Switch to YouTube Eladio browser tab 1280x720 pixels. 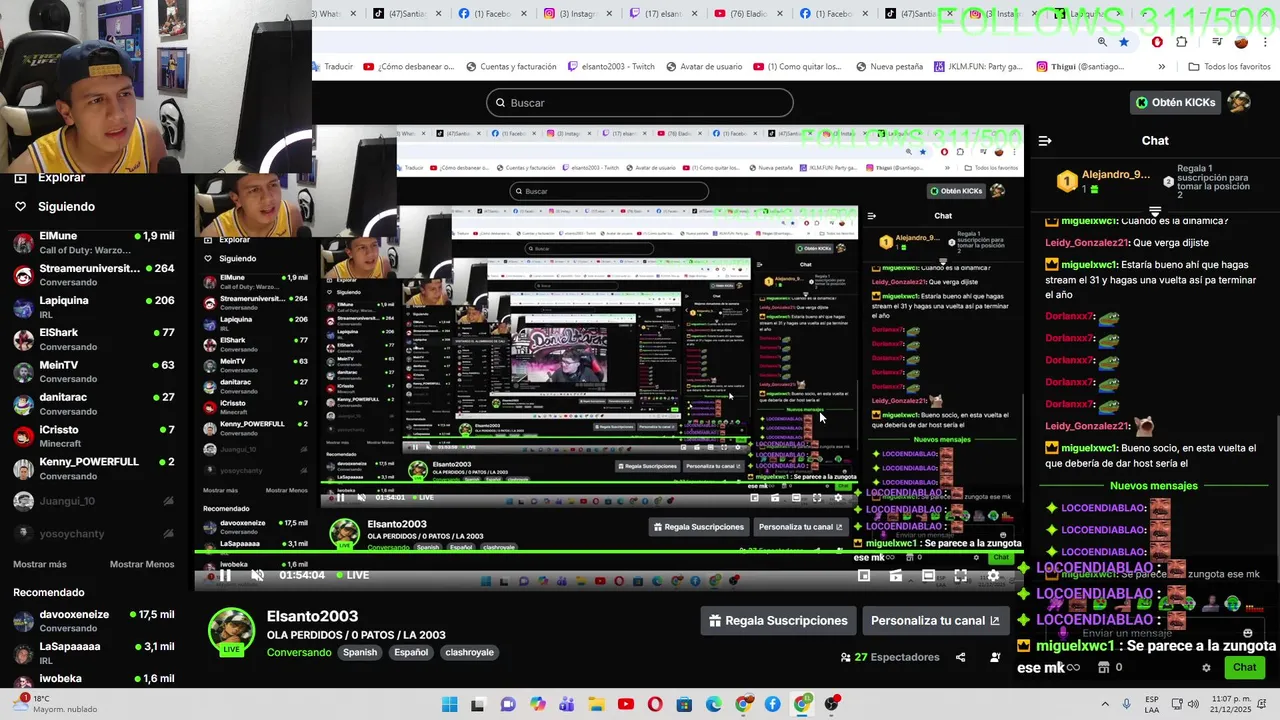click(x=750, y=14)
